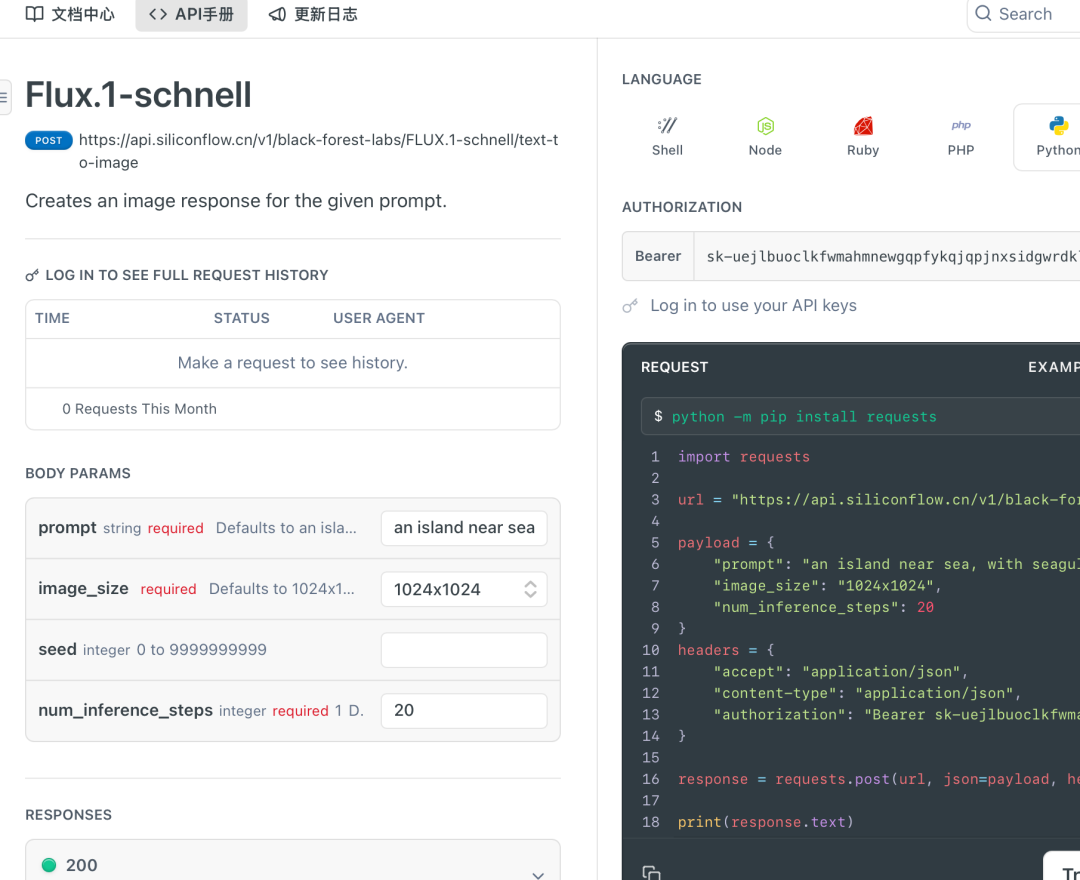Toggle the sidebar menu handle icon
Screen dimensions: 1080x880
point(4,97)
